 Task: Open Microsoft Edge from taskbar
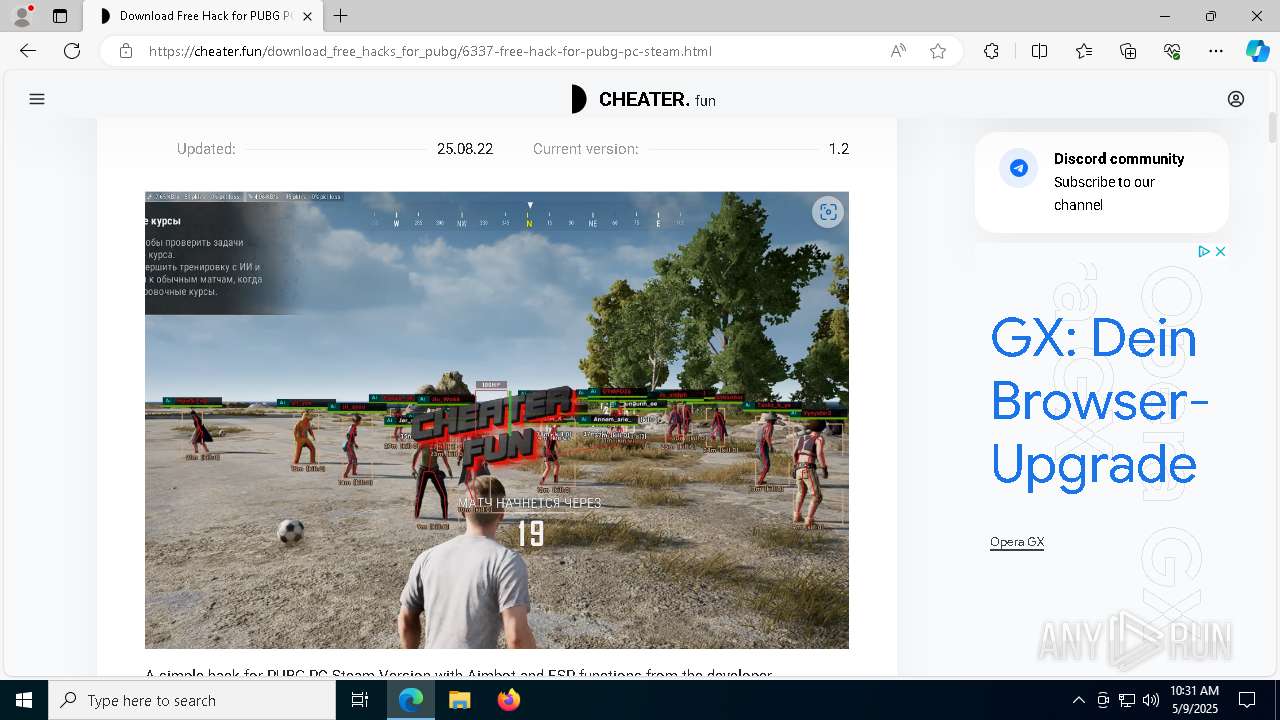click(411, 700)
